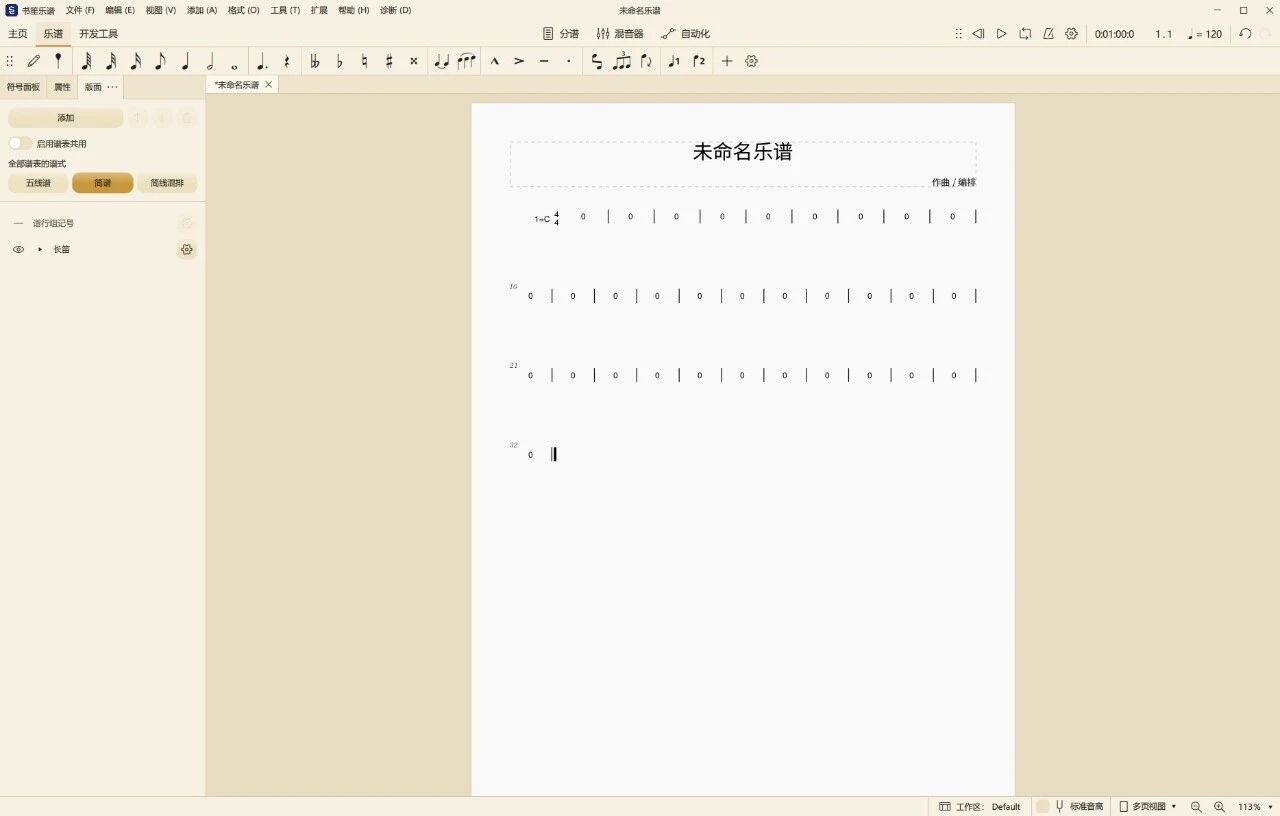1280x816 pixels.
Task: Toggle 启用谱表共用 switch
Action: (20, 144)
